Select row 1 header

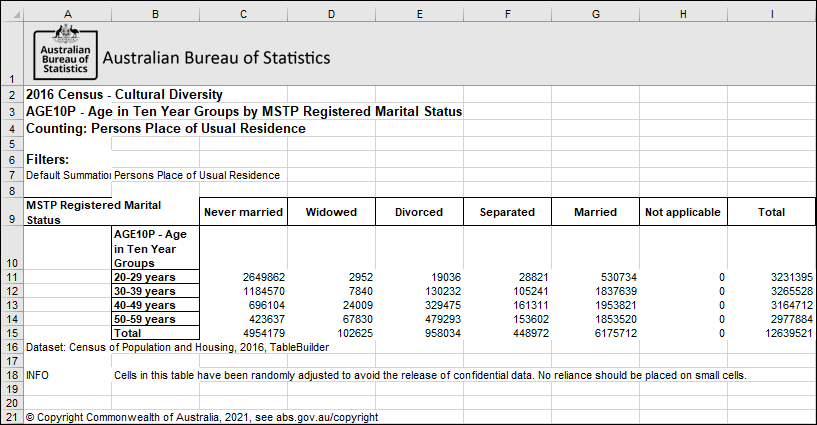point(12,53)
